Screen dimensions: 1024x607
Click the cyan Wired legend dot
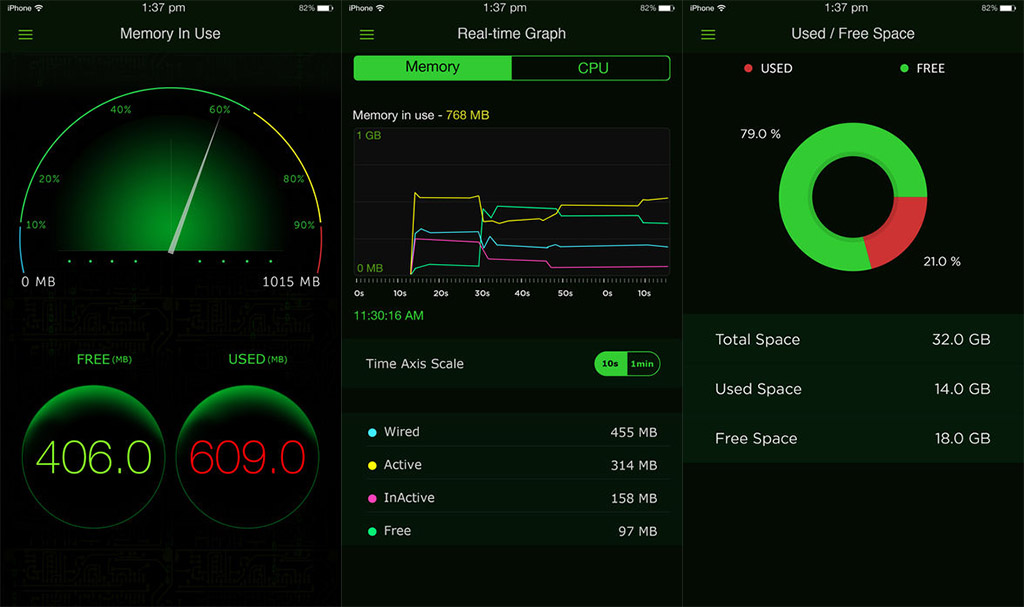[x=373, y=432]
